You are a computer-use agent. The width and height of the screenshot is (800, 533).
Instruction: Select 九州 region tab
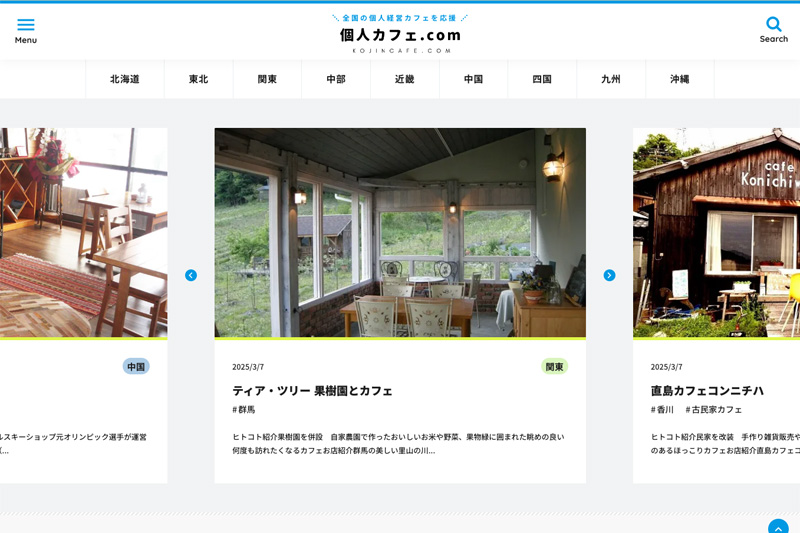pyautogui.click(x=611, y=79)
